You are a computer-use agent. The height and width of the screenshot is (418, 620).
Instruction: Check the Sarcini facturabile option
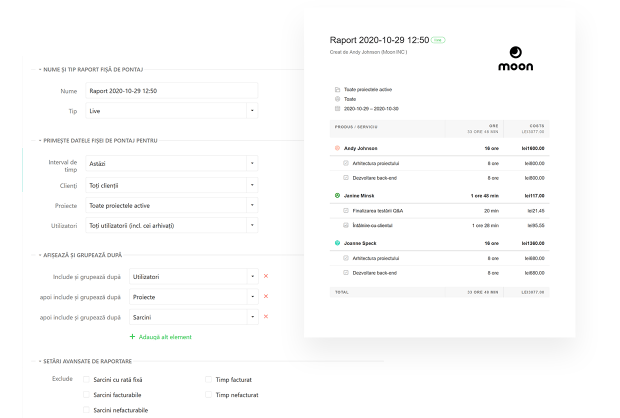tap(86, 395)
